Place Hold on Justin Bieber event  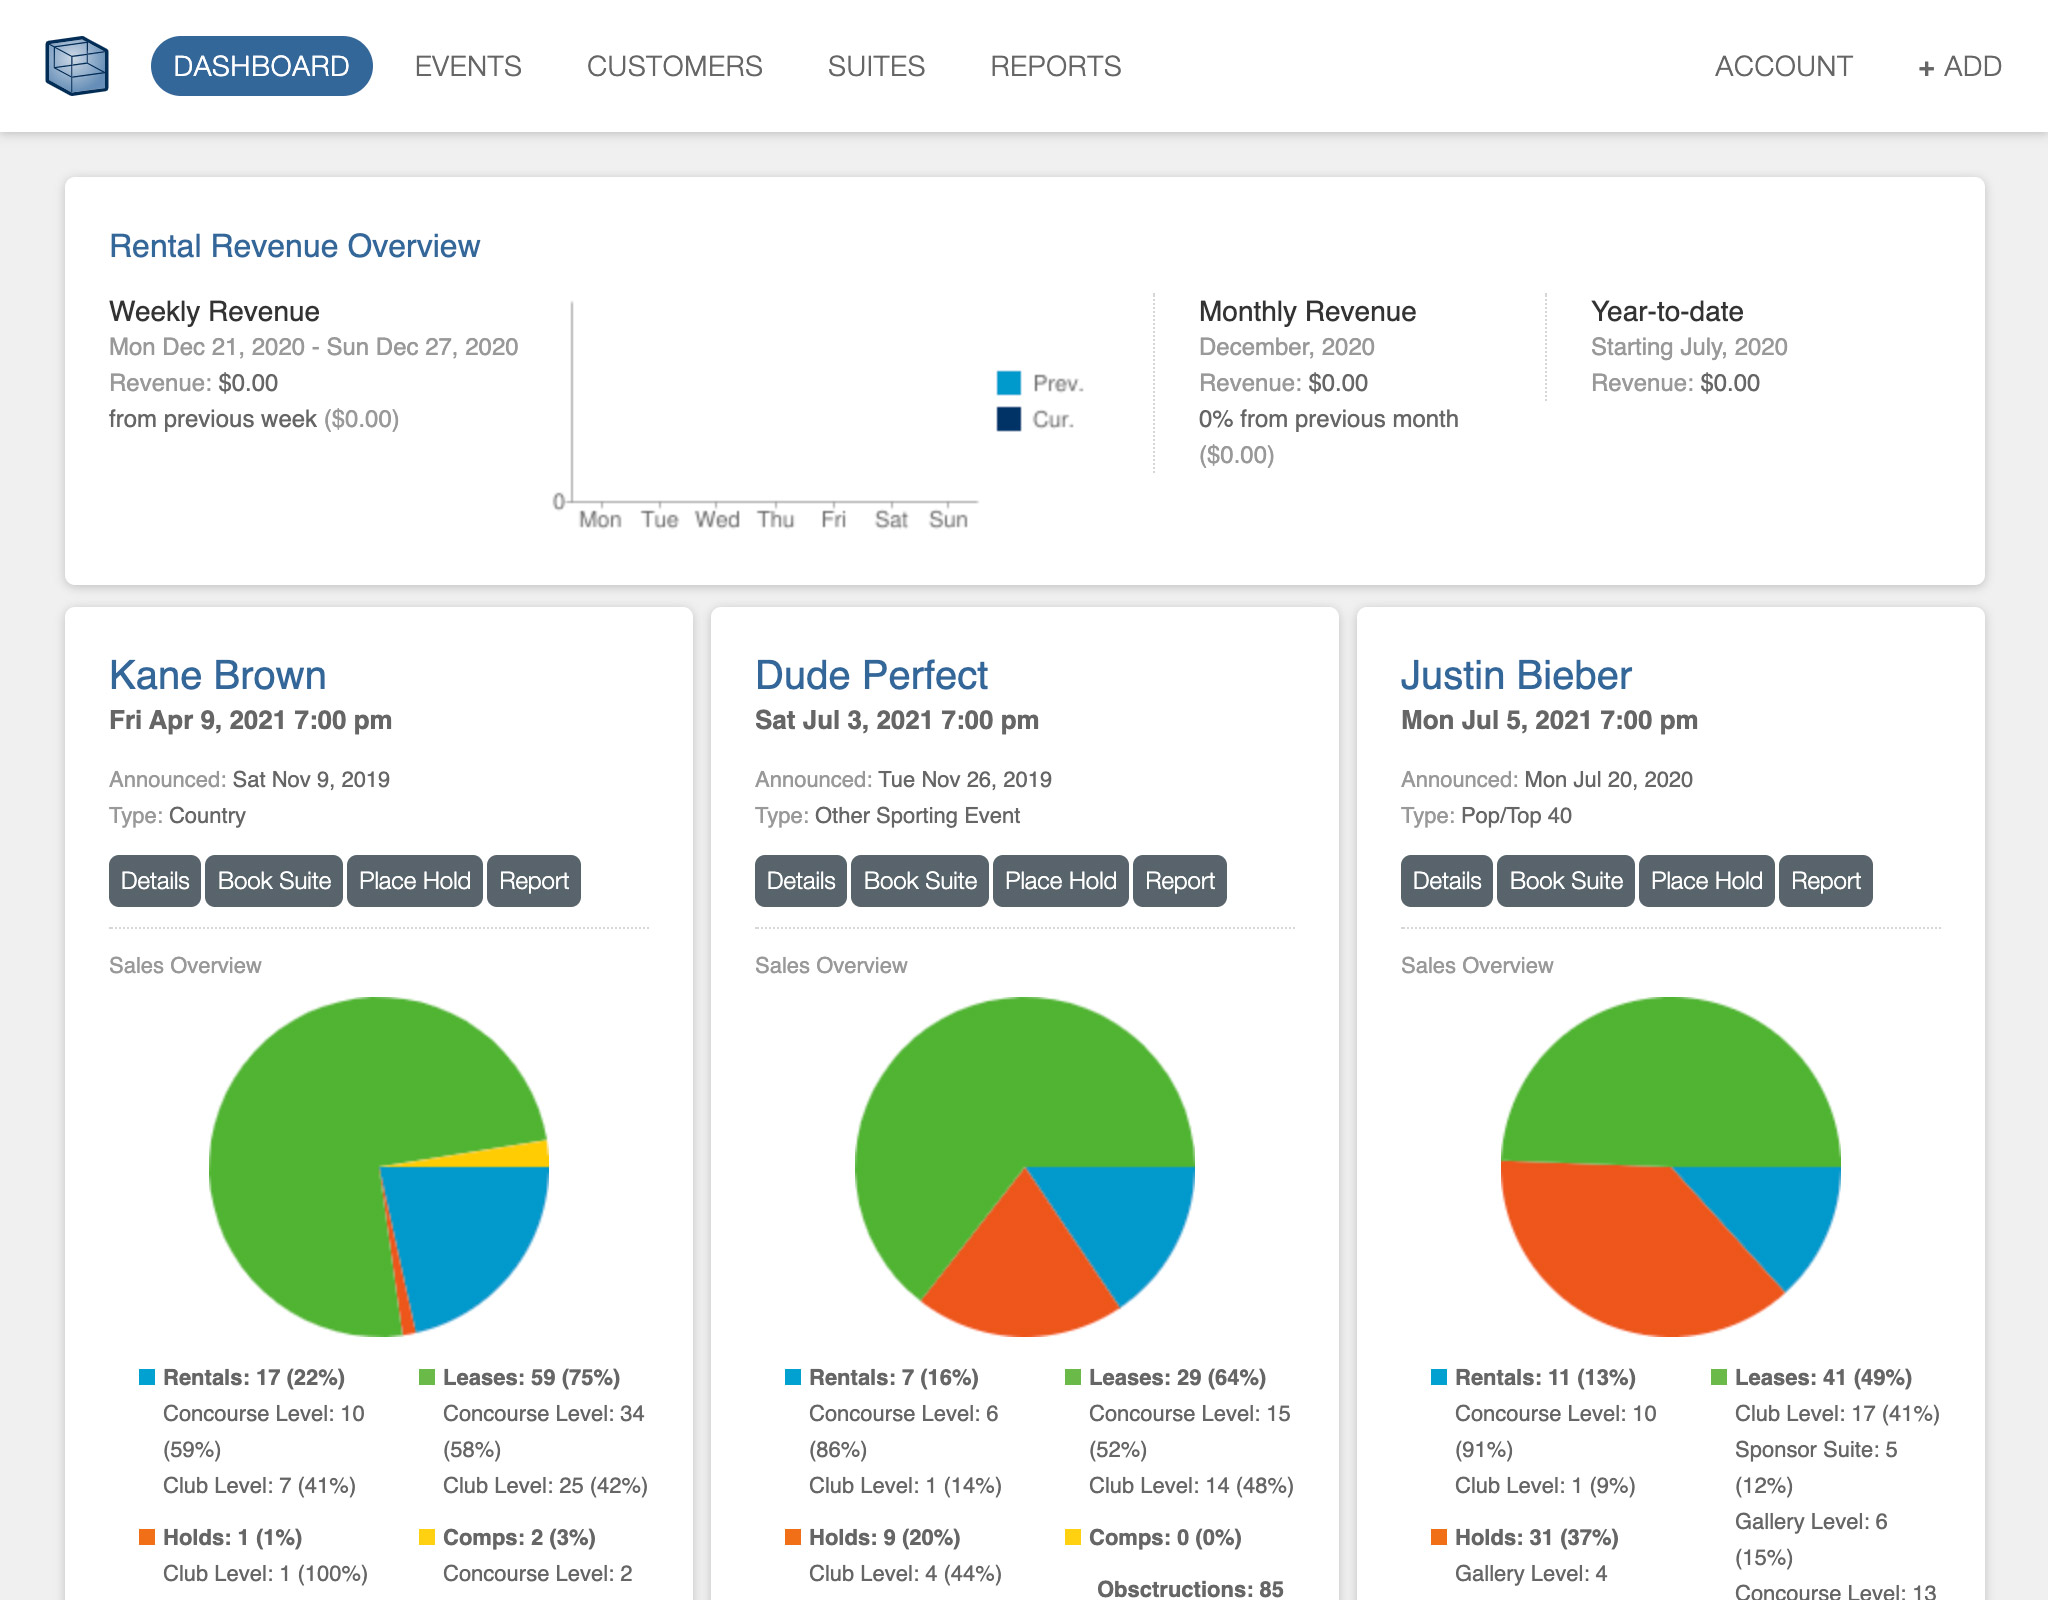tap(1707, 881)
